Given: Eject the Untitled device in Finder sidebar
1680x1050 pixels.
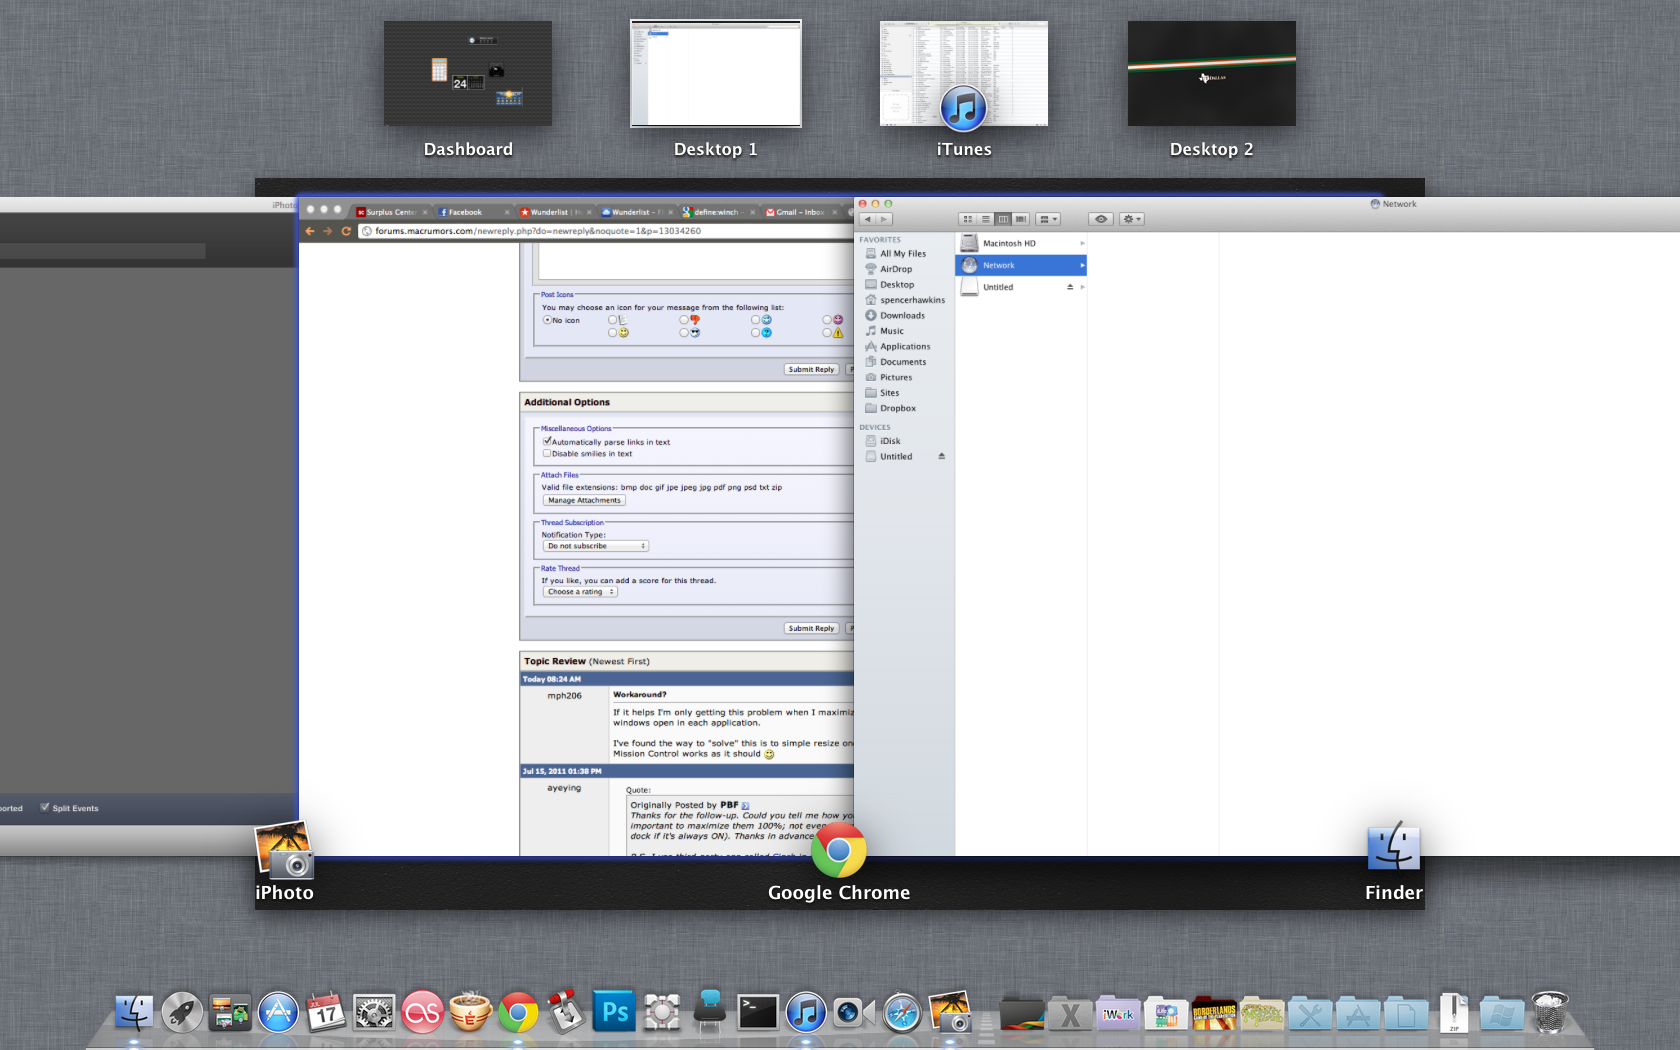Looking at the screenshot, I should pyautogui.click(x=941, y=456).
